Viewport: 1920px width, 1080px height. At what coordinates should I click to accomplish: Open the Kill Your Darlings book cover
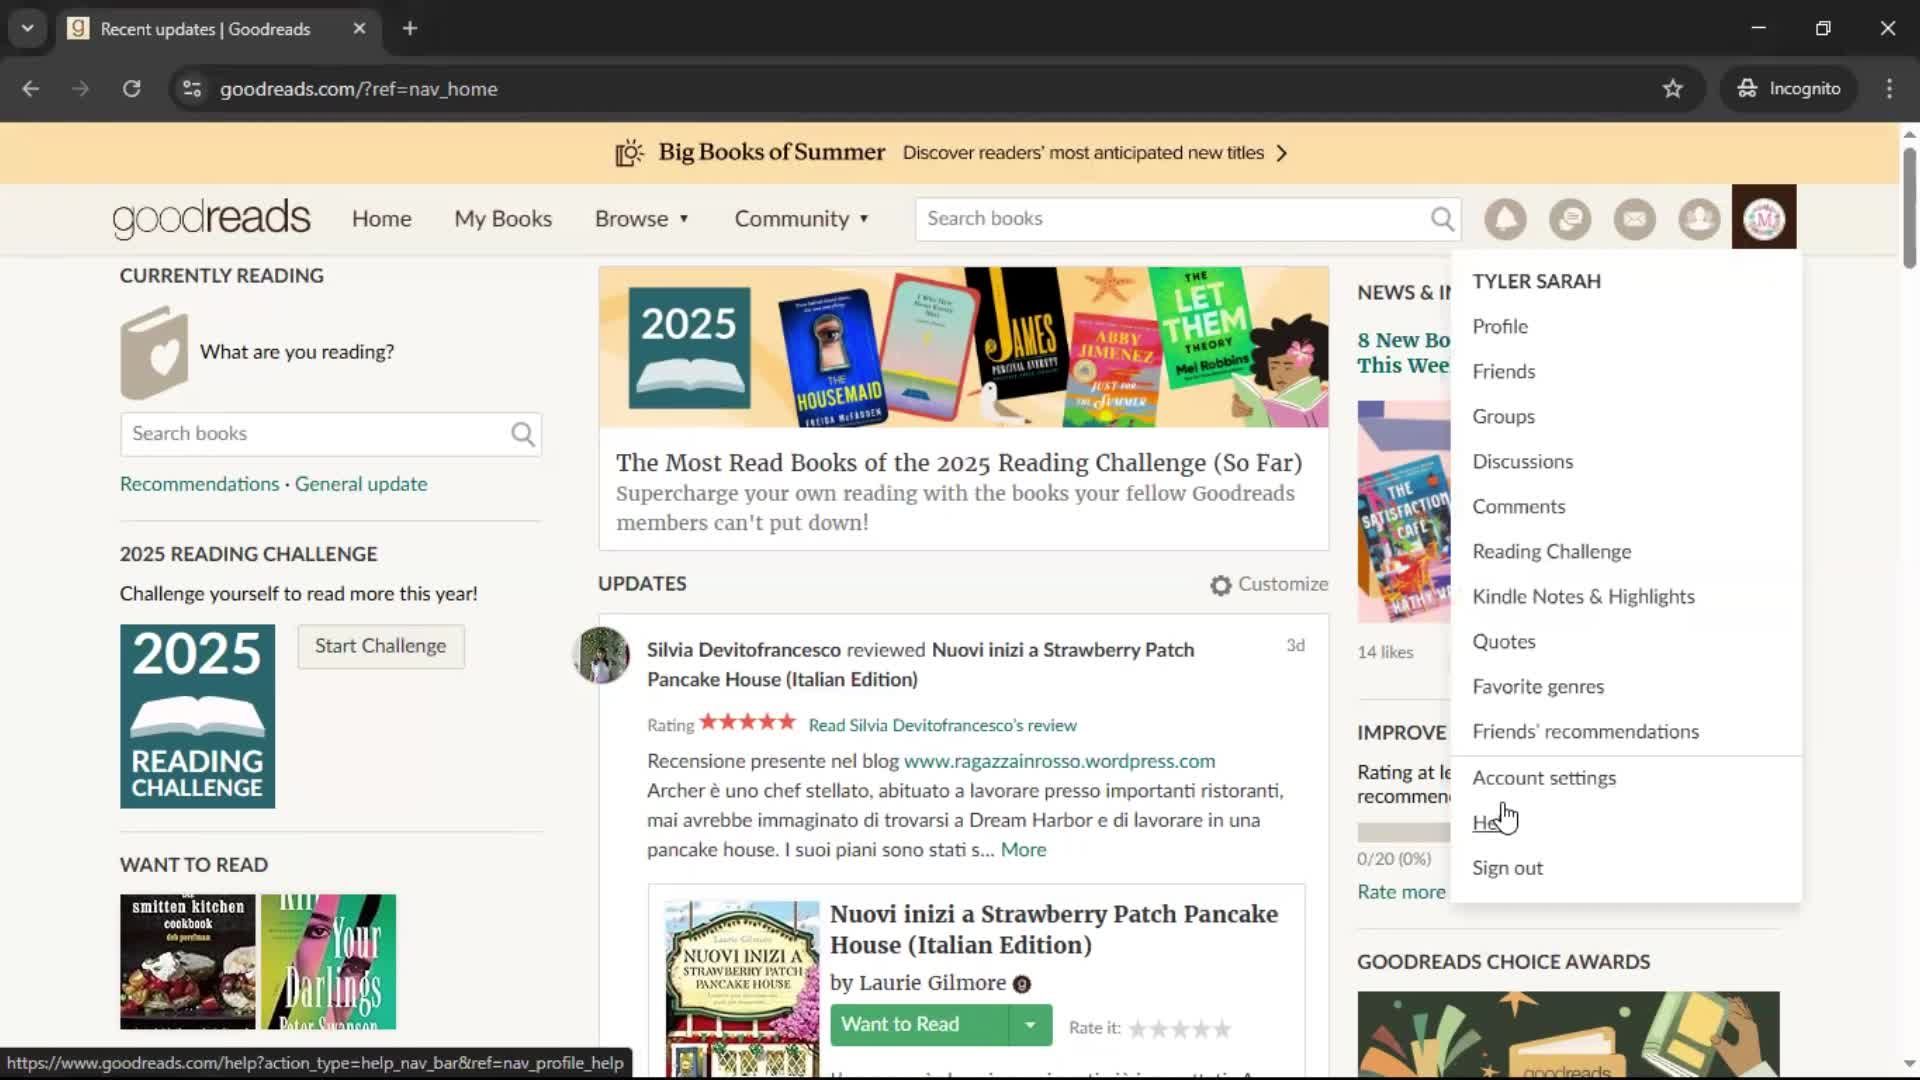click(328, 962)
